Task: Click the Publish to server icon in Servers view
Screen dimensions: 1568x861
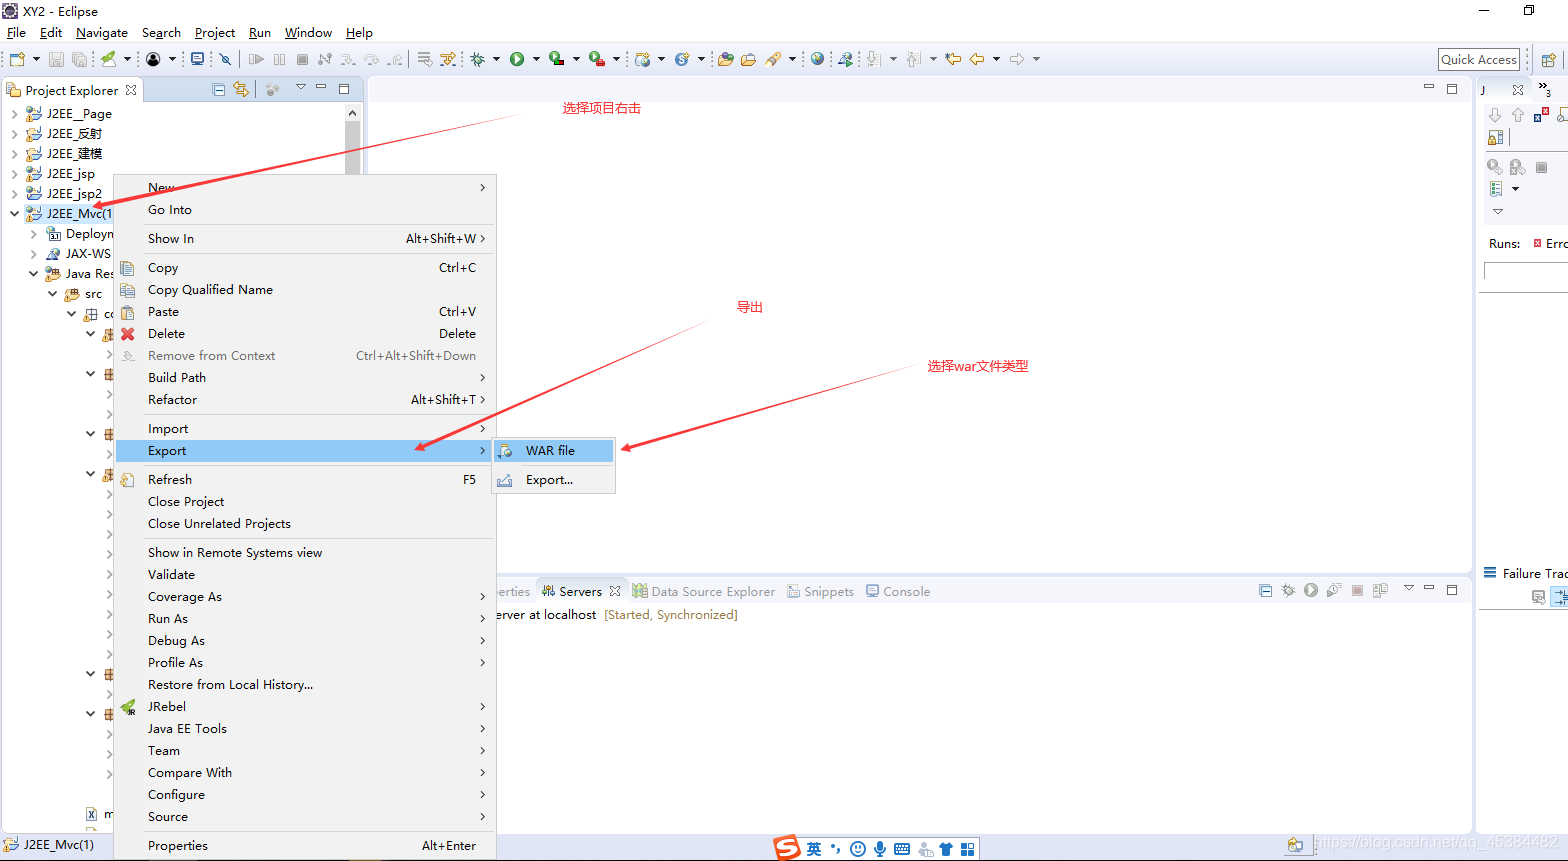Action: pyautogui.click(x=1380, y=590)
